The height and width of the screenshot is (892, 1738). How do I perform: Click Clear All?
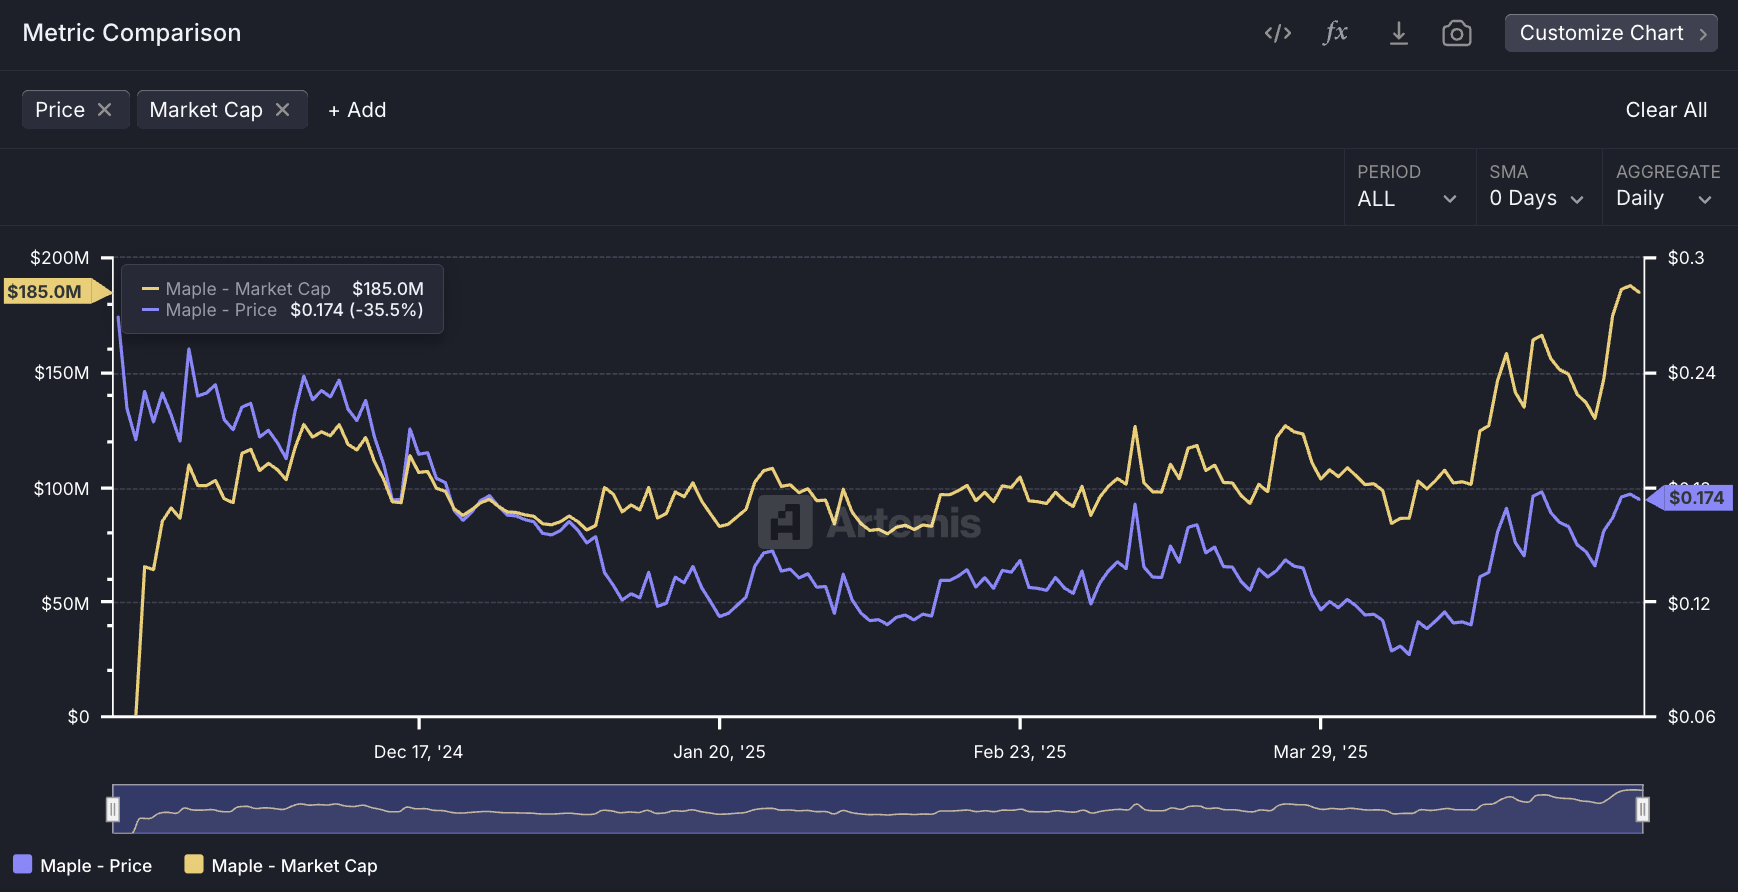click(1665, 110)
